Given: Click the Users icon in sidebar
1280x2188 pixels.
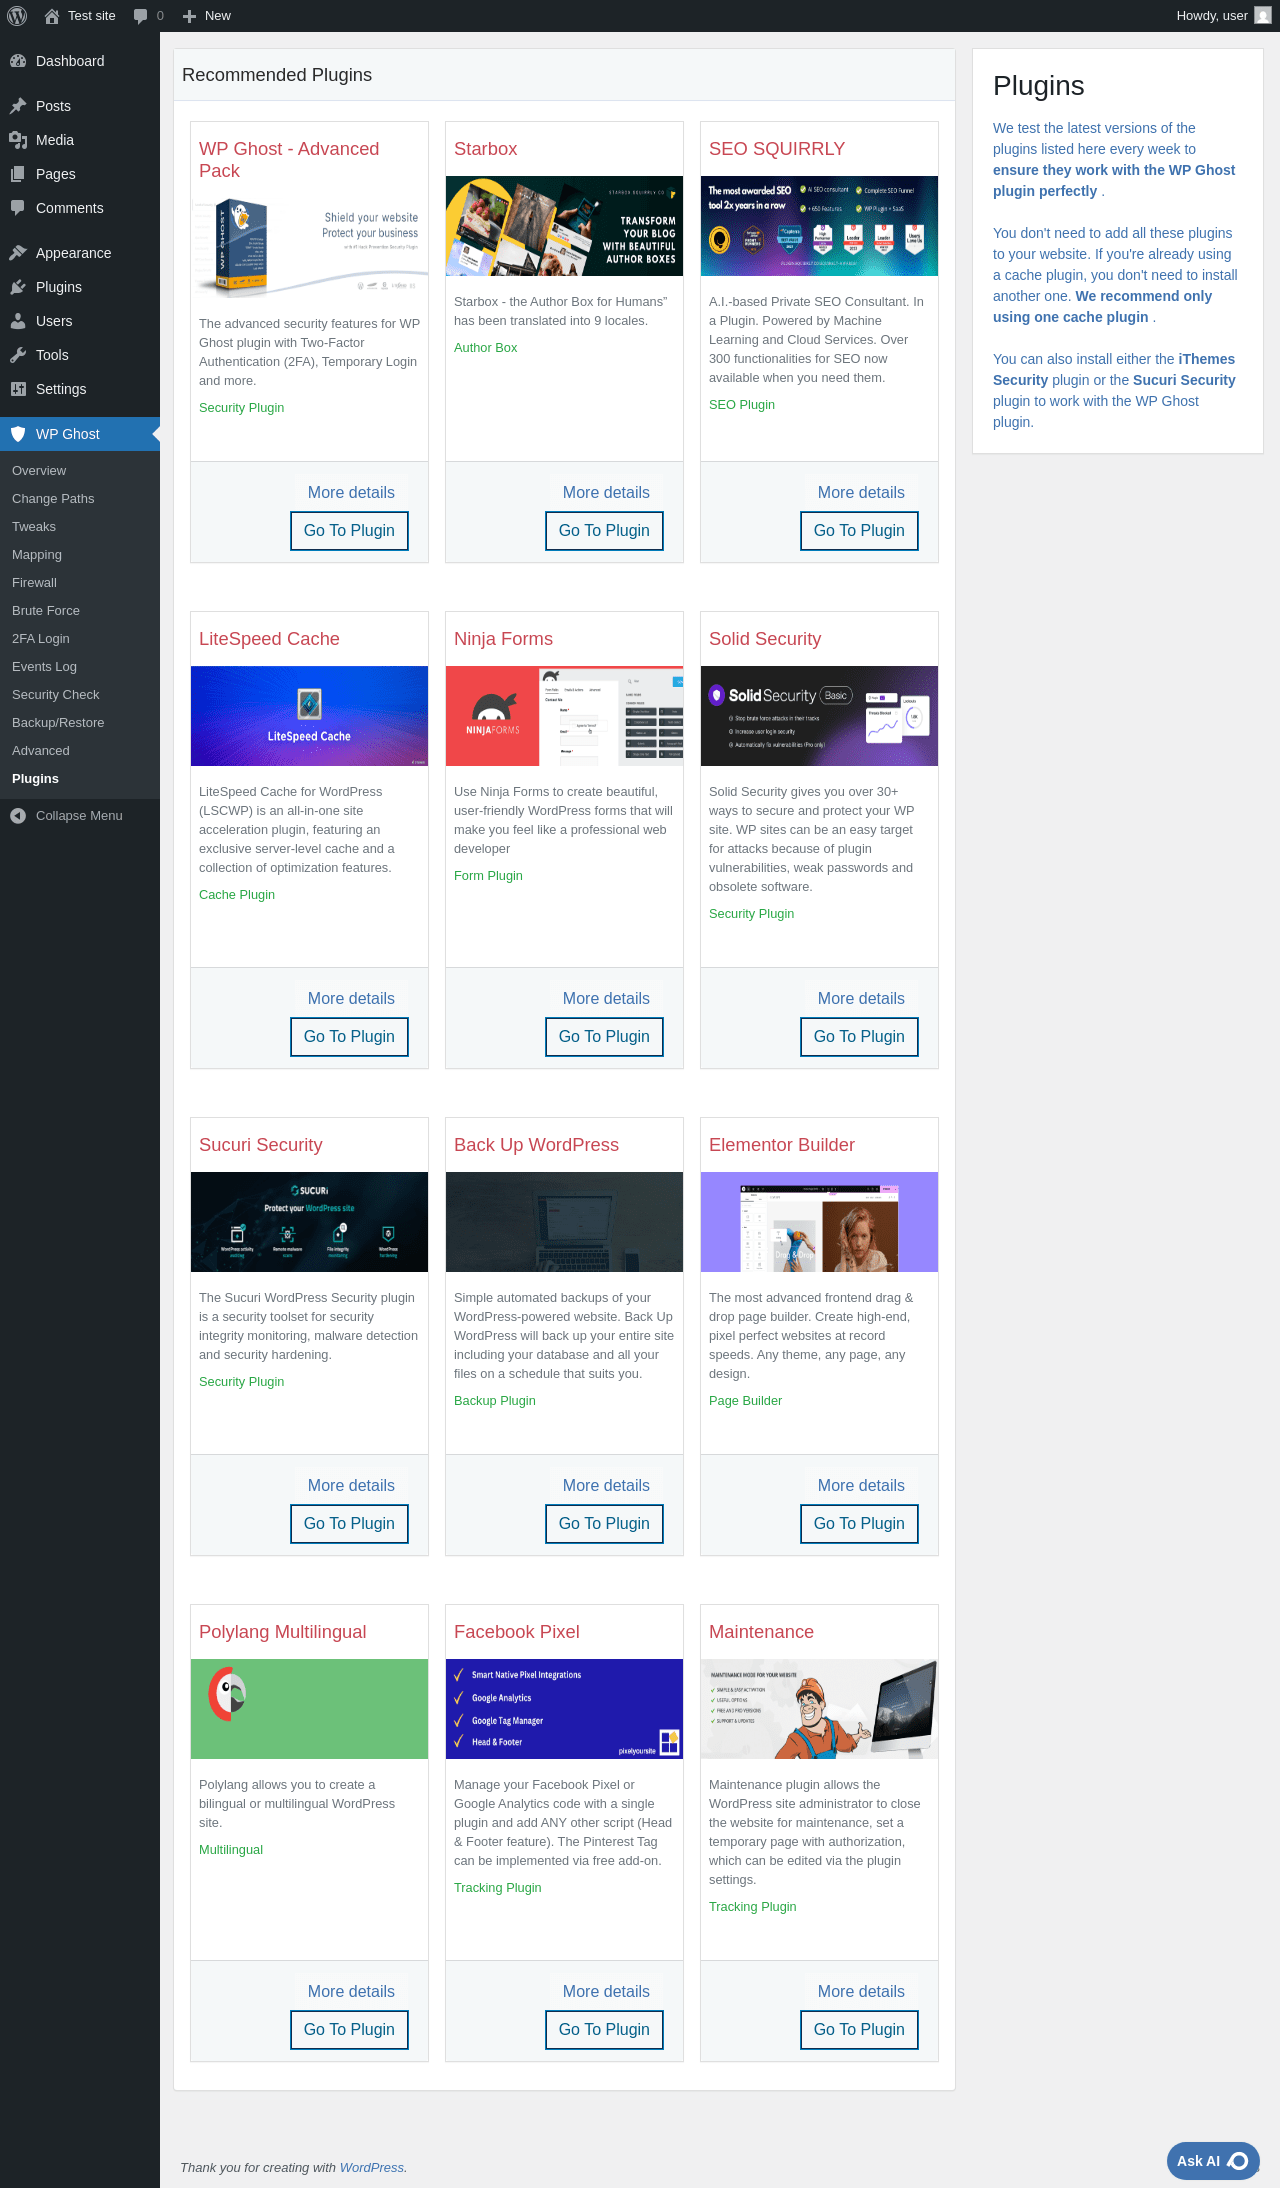Looking at the screenshot, I should tap(18, 321).
